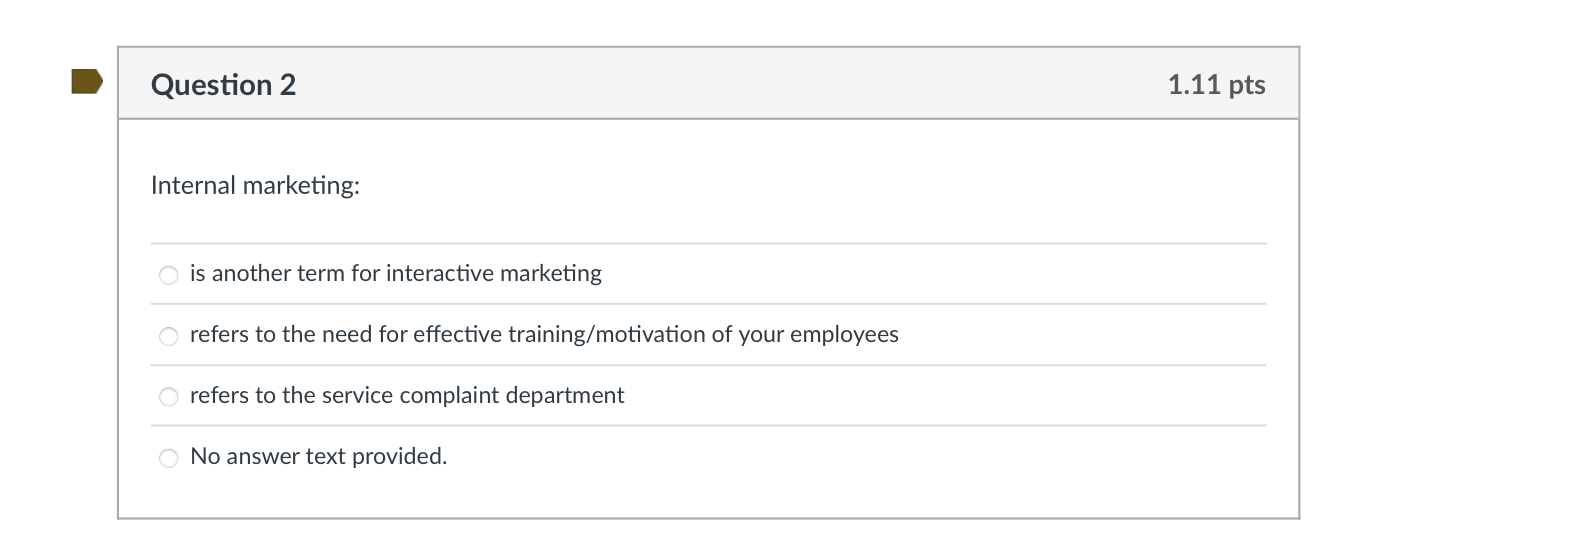Viewport: 1574px width, 556px height.
Task: Select the 'No answer text provided' radio button
Action: [x=169, y=458]
